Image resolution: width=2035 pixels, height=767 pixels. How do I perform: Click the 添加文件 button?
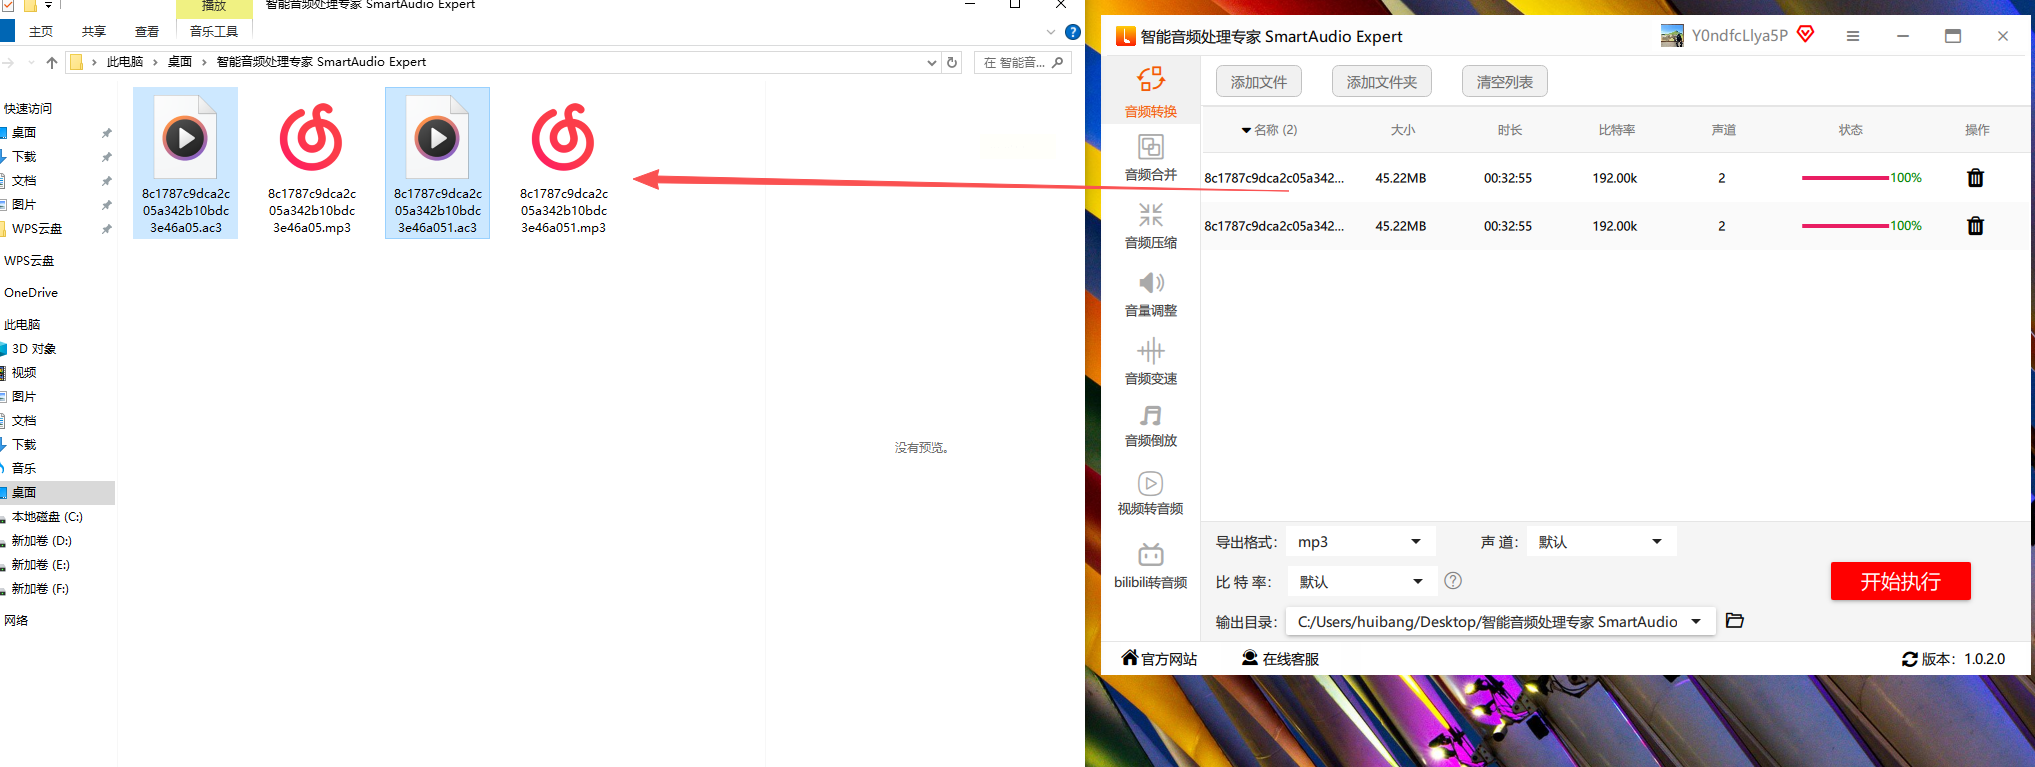1259,82
